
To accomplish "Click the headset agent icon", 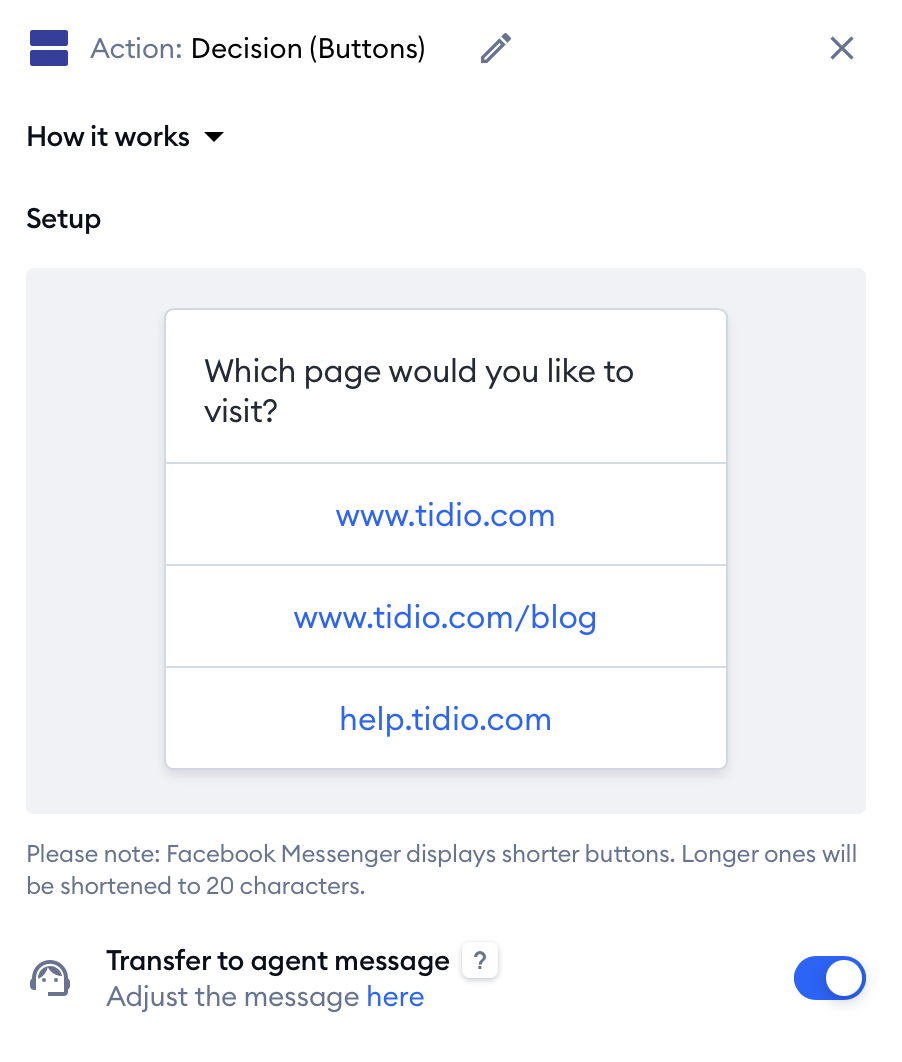I will [50, 978].
